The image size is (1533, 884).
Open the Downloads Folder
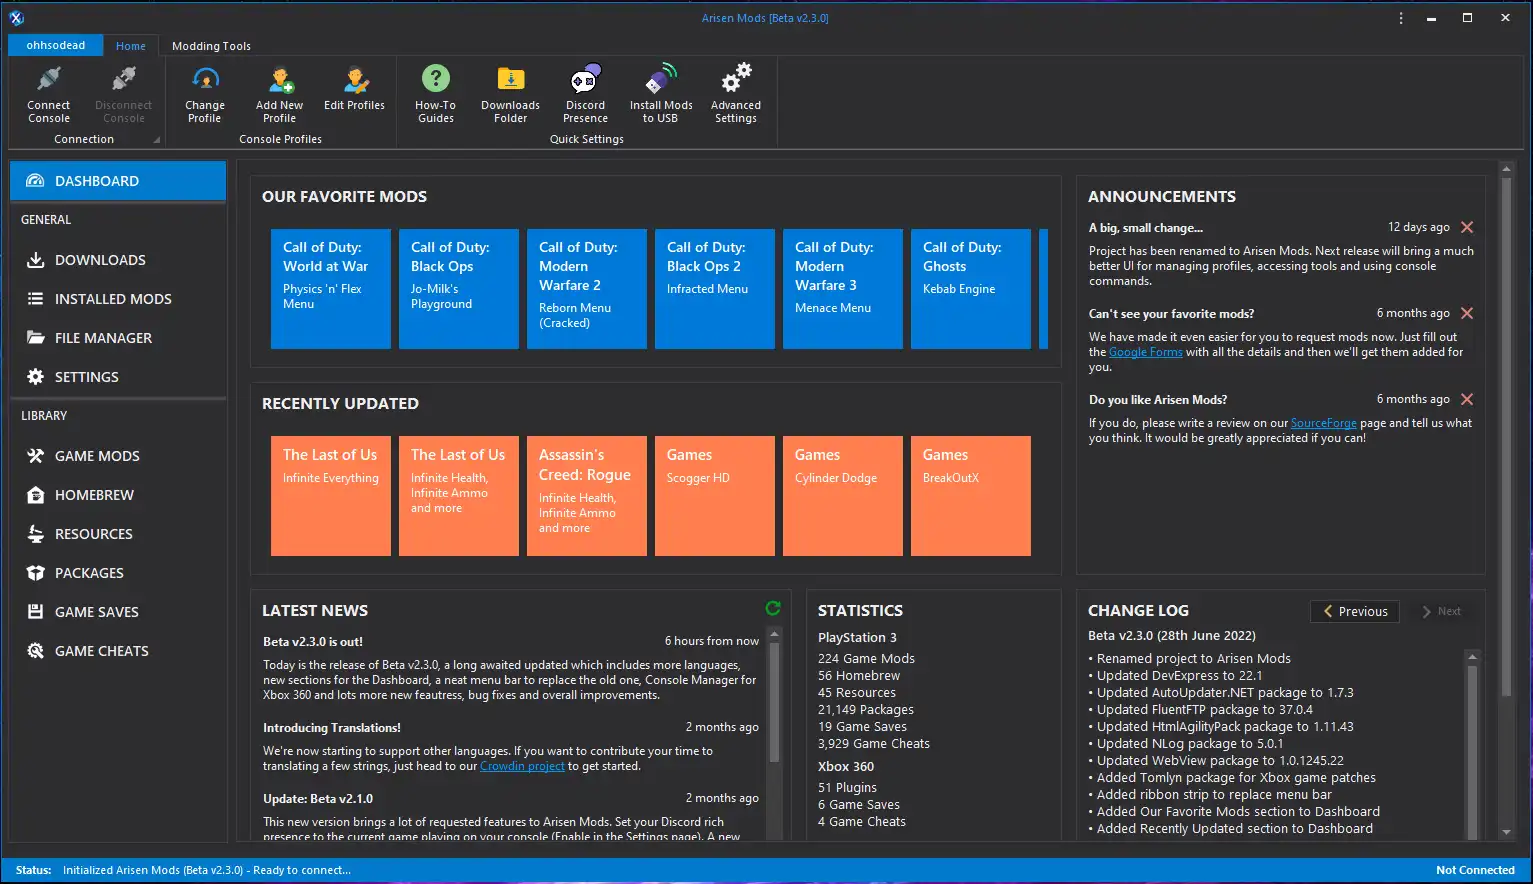pos(510,94)
